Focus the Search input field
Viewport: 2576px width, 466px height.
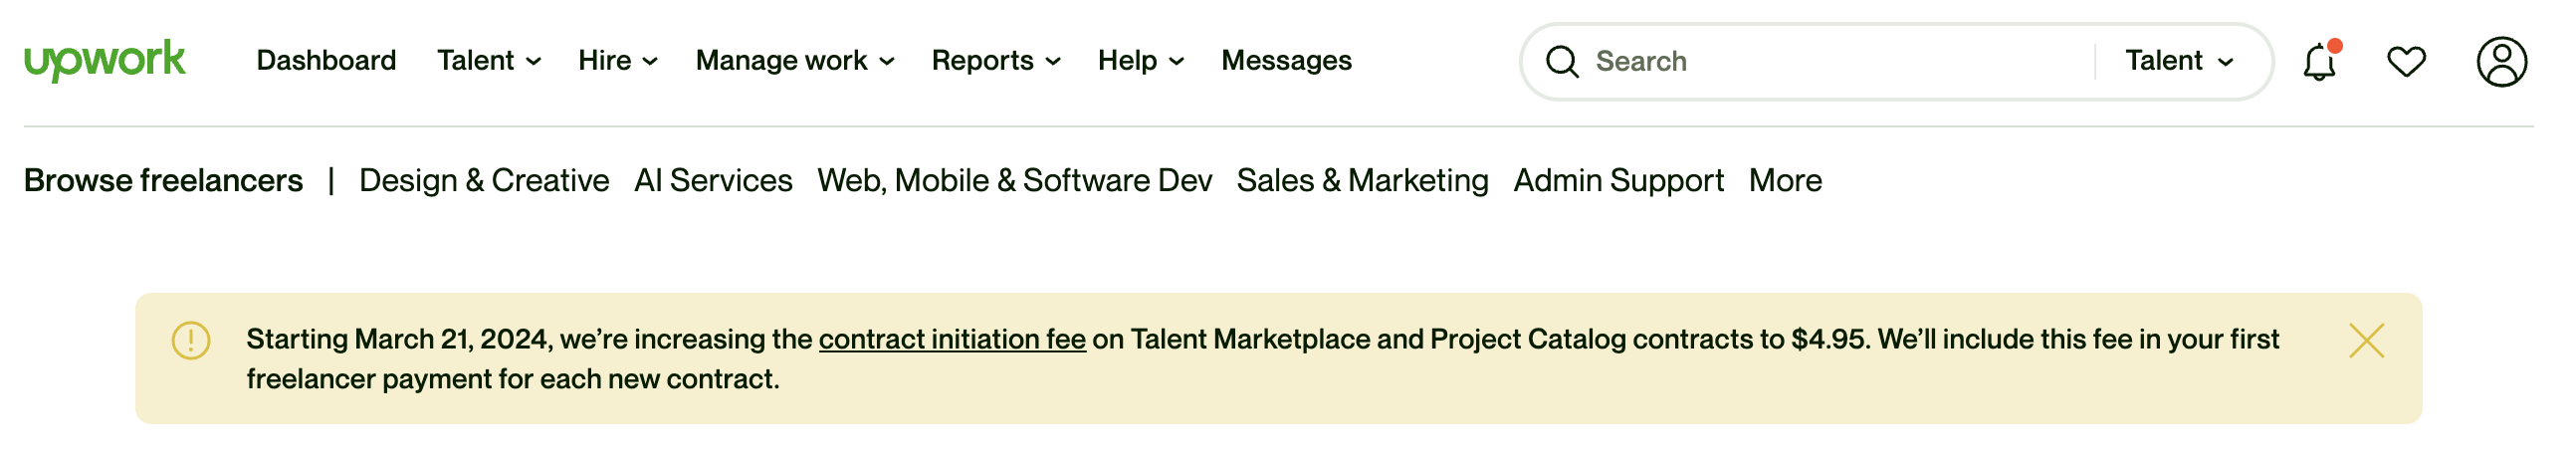(1840, 62)
